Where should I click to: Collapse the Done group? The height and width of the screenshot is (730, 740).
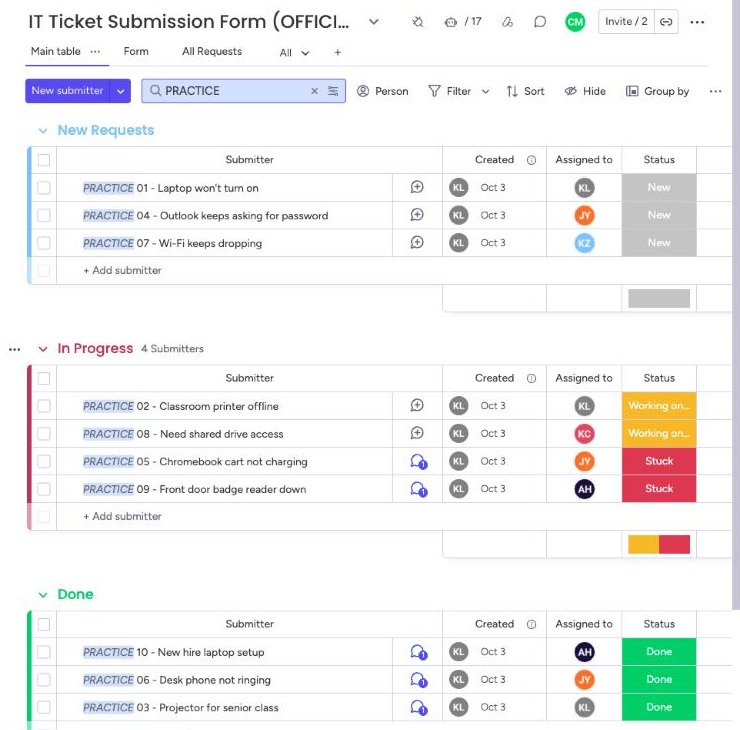point(43,595)
